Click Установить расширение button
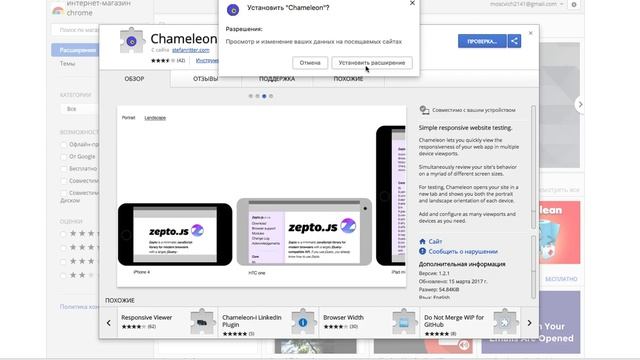This screenshot has width=640, height=360. click(x=372, y=63)
